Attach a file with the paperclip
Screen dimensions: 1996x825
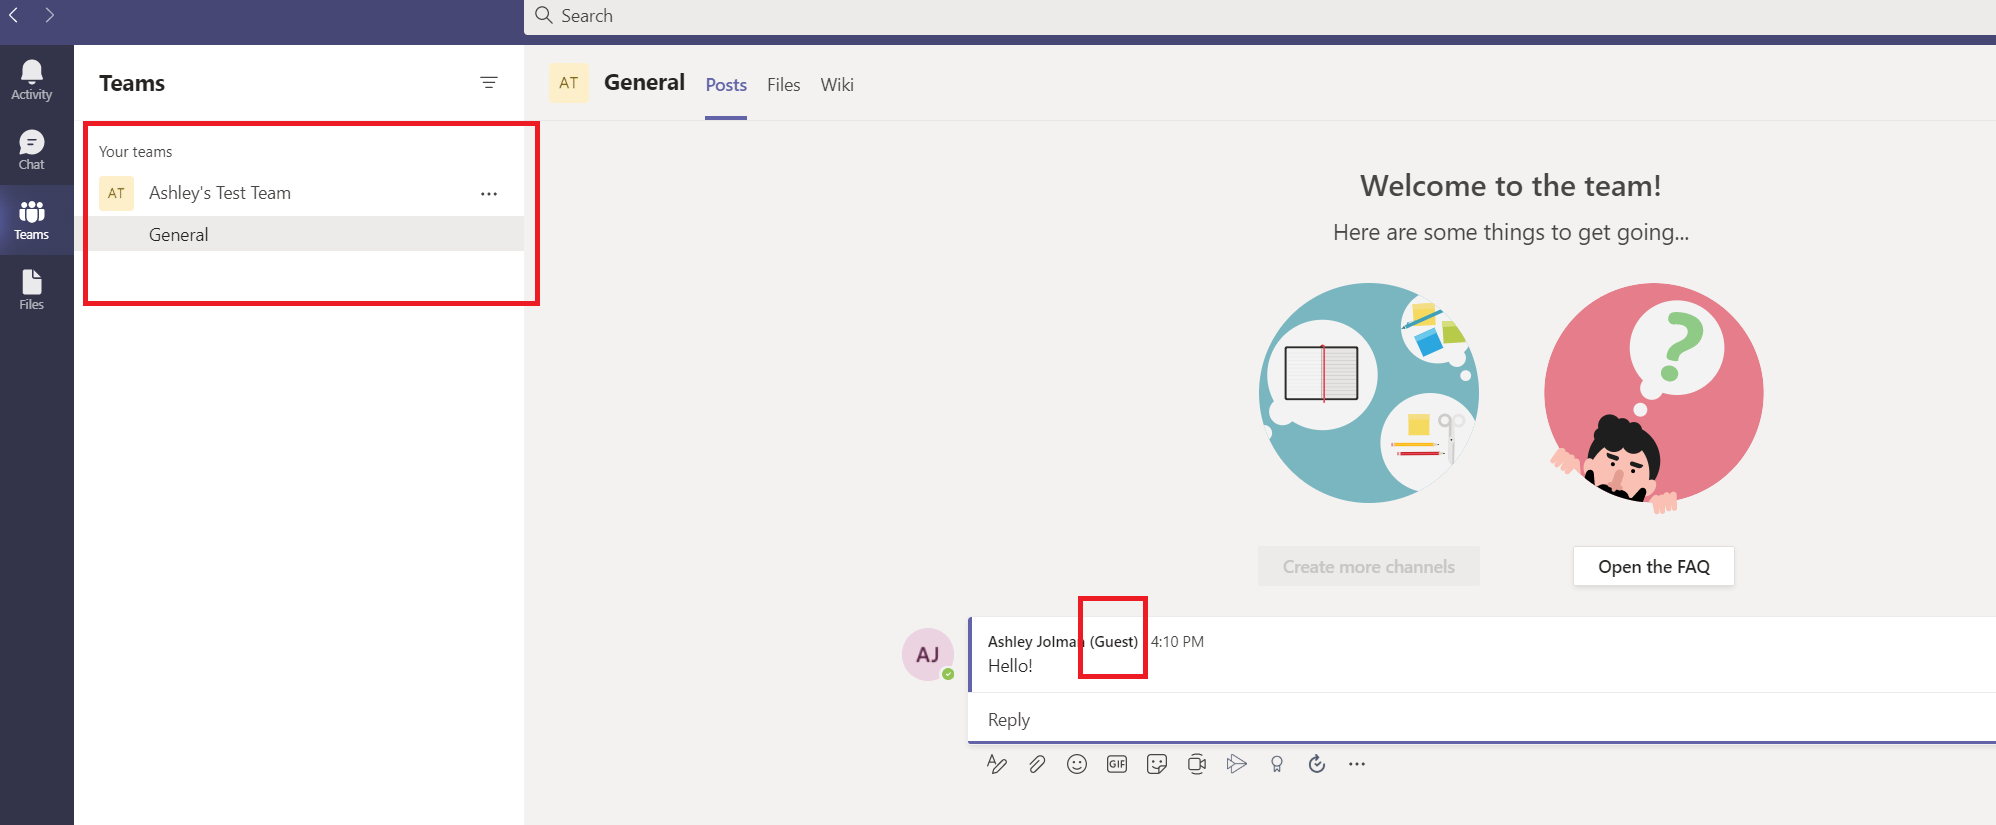[x=1037, y=764]
